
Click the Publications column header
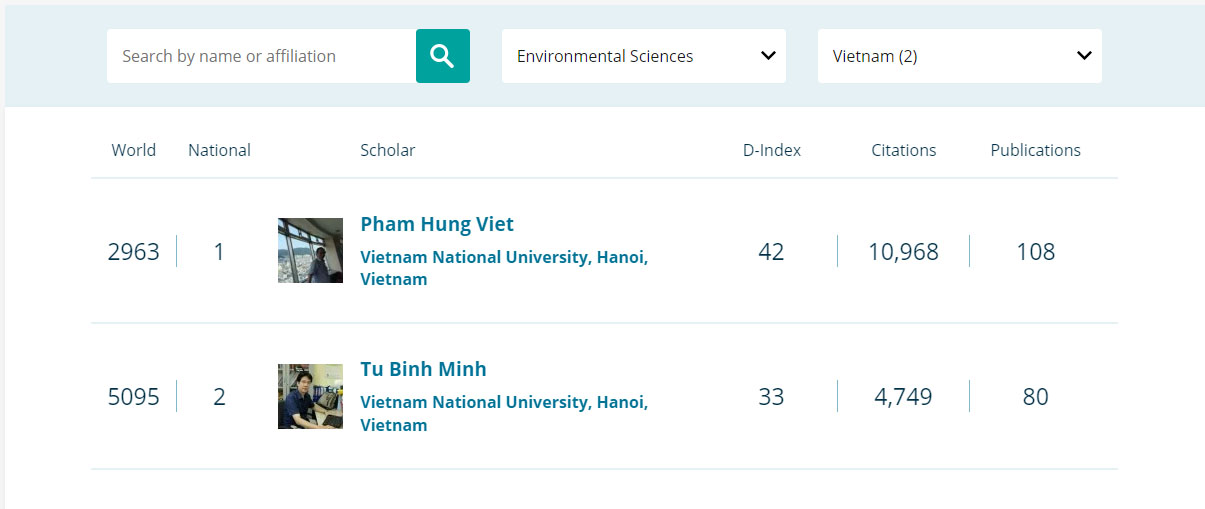1035,150
